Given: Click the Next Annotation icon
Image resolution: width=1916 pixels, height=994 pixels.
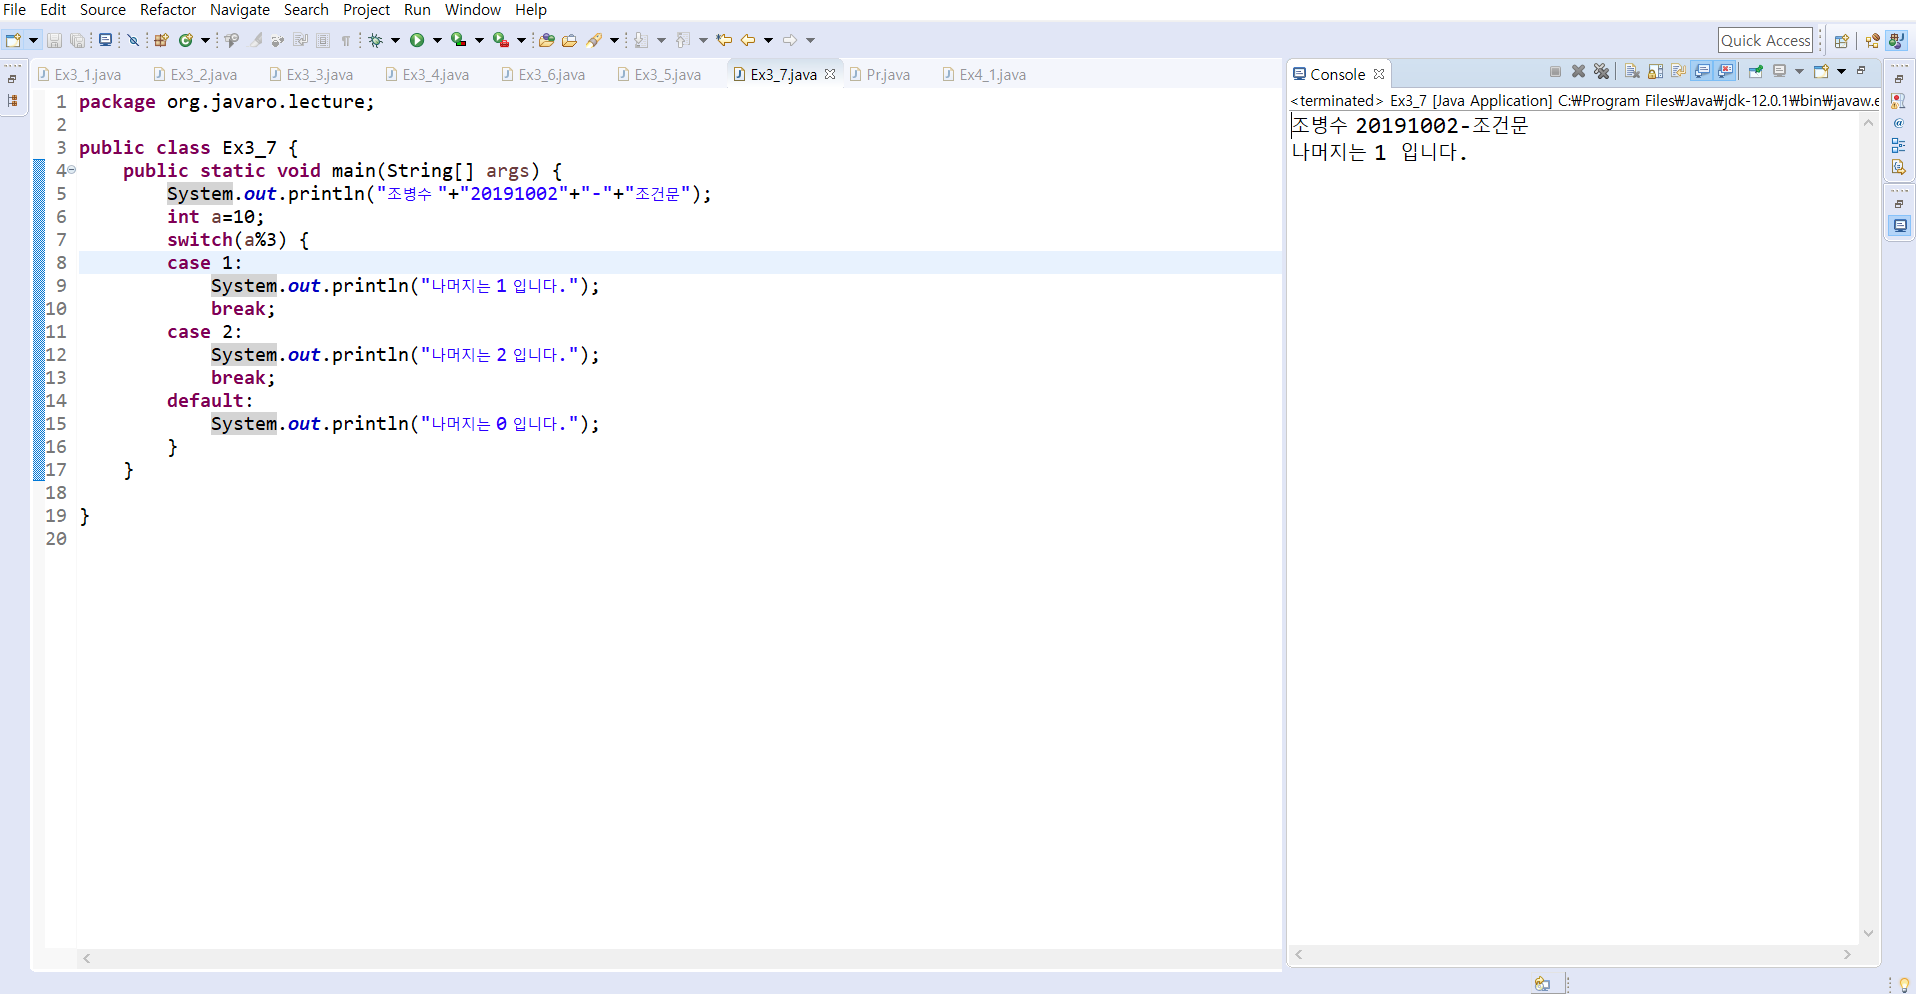Looking at the screenshot, I should coord(641,40).
